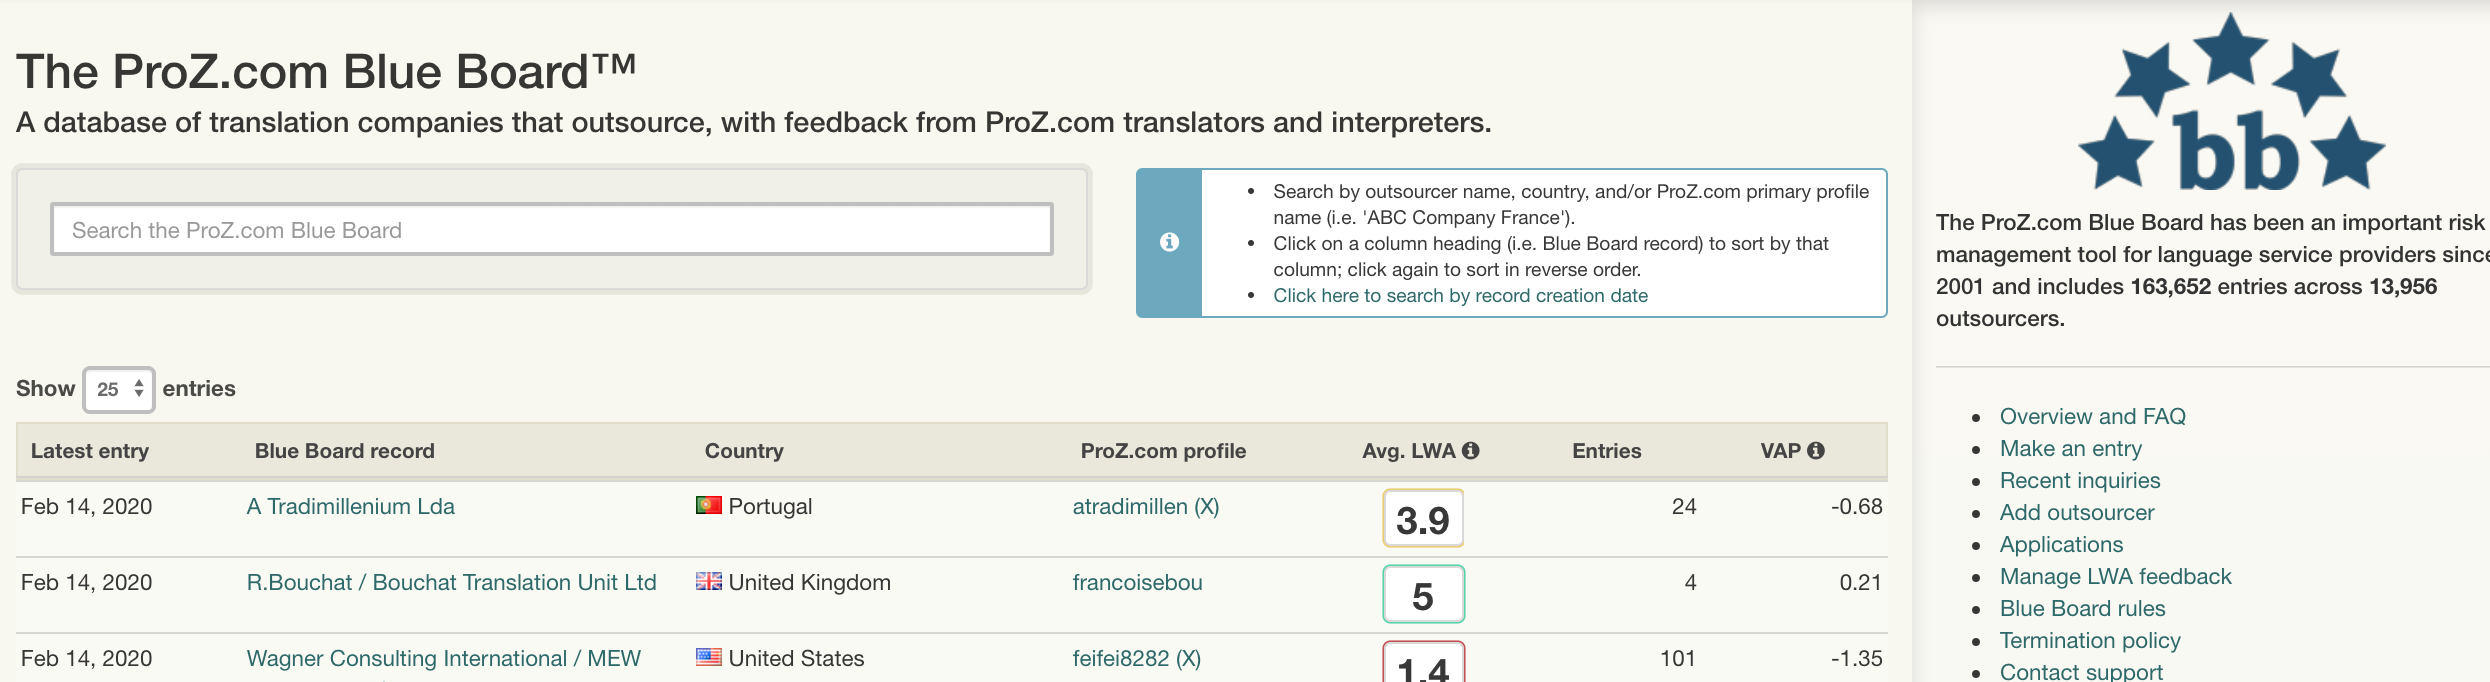The image size is (2490, 682).
Task: Sort by Blue Board record column
Action: pyautogui.click(x=345, y=451)
